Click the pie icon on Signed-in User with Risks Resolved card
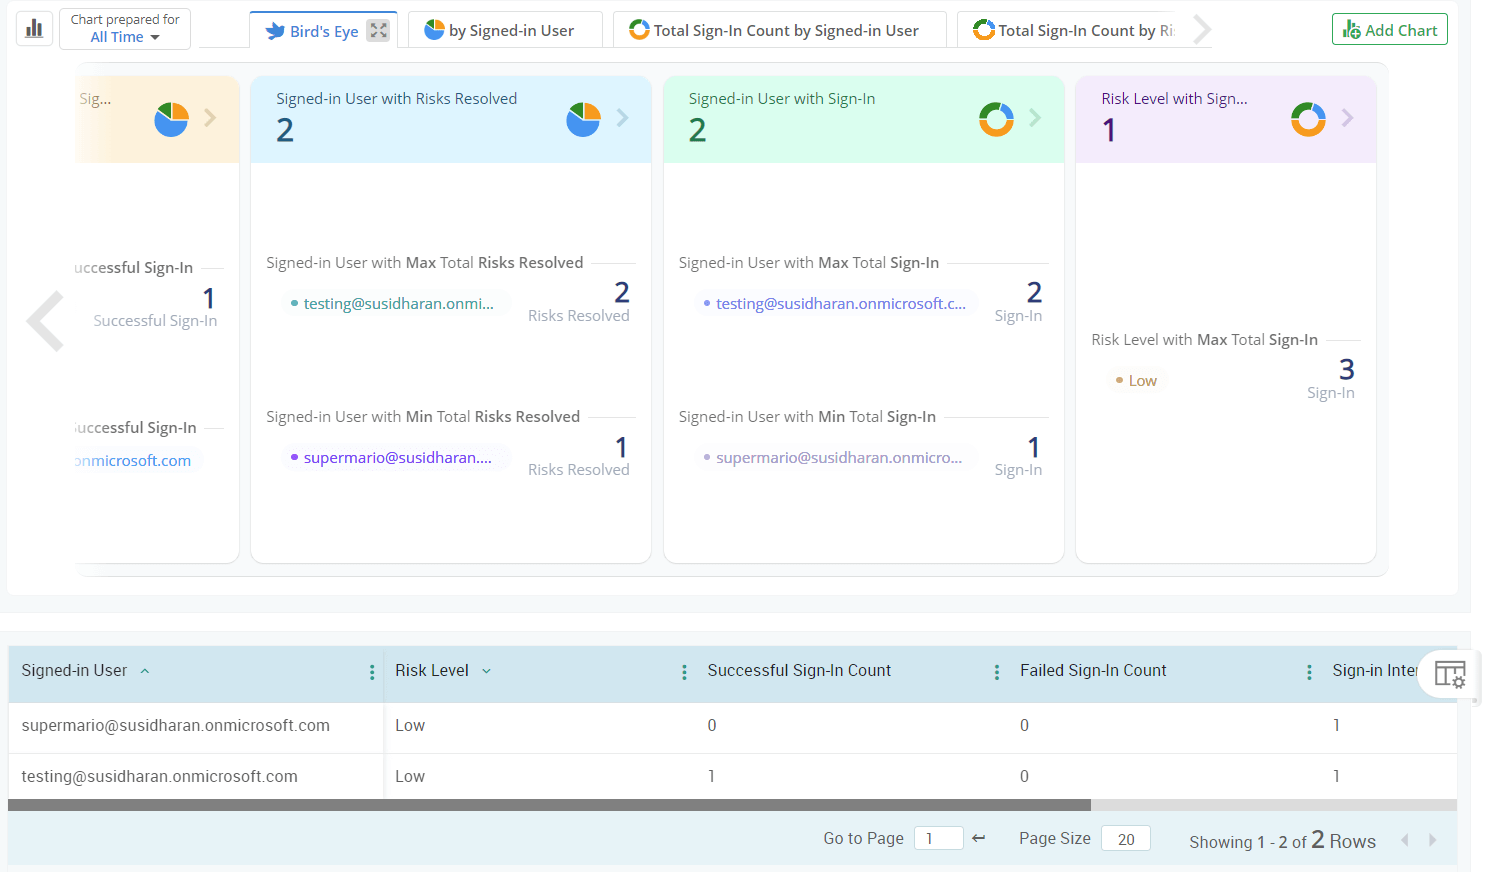 coord(582,119)
